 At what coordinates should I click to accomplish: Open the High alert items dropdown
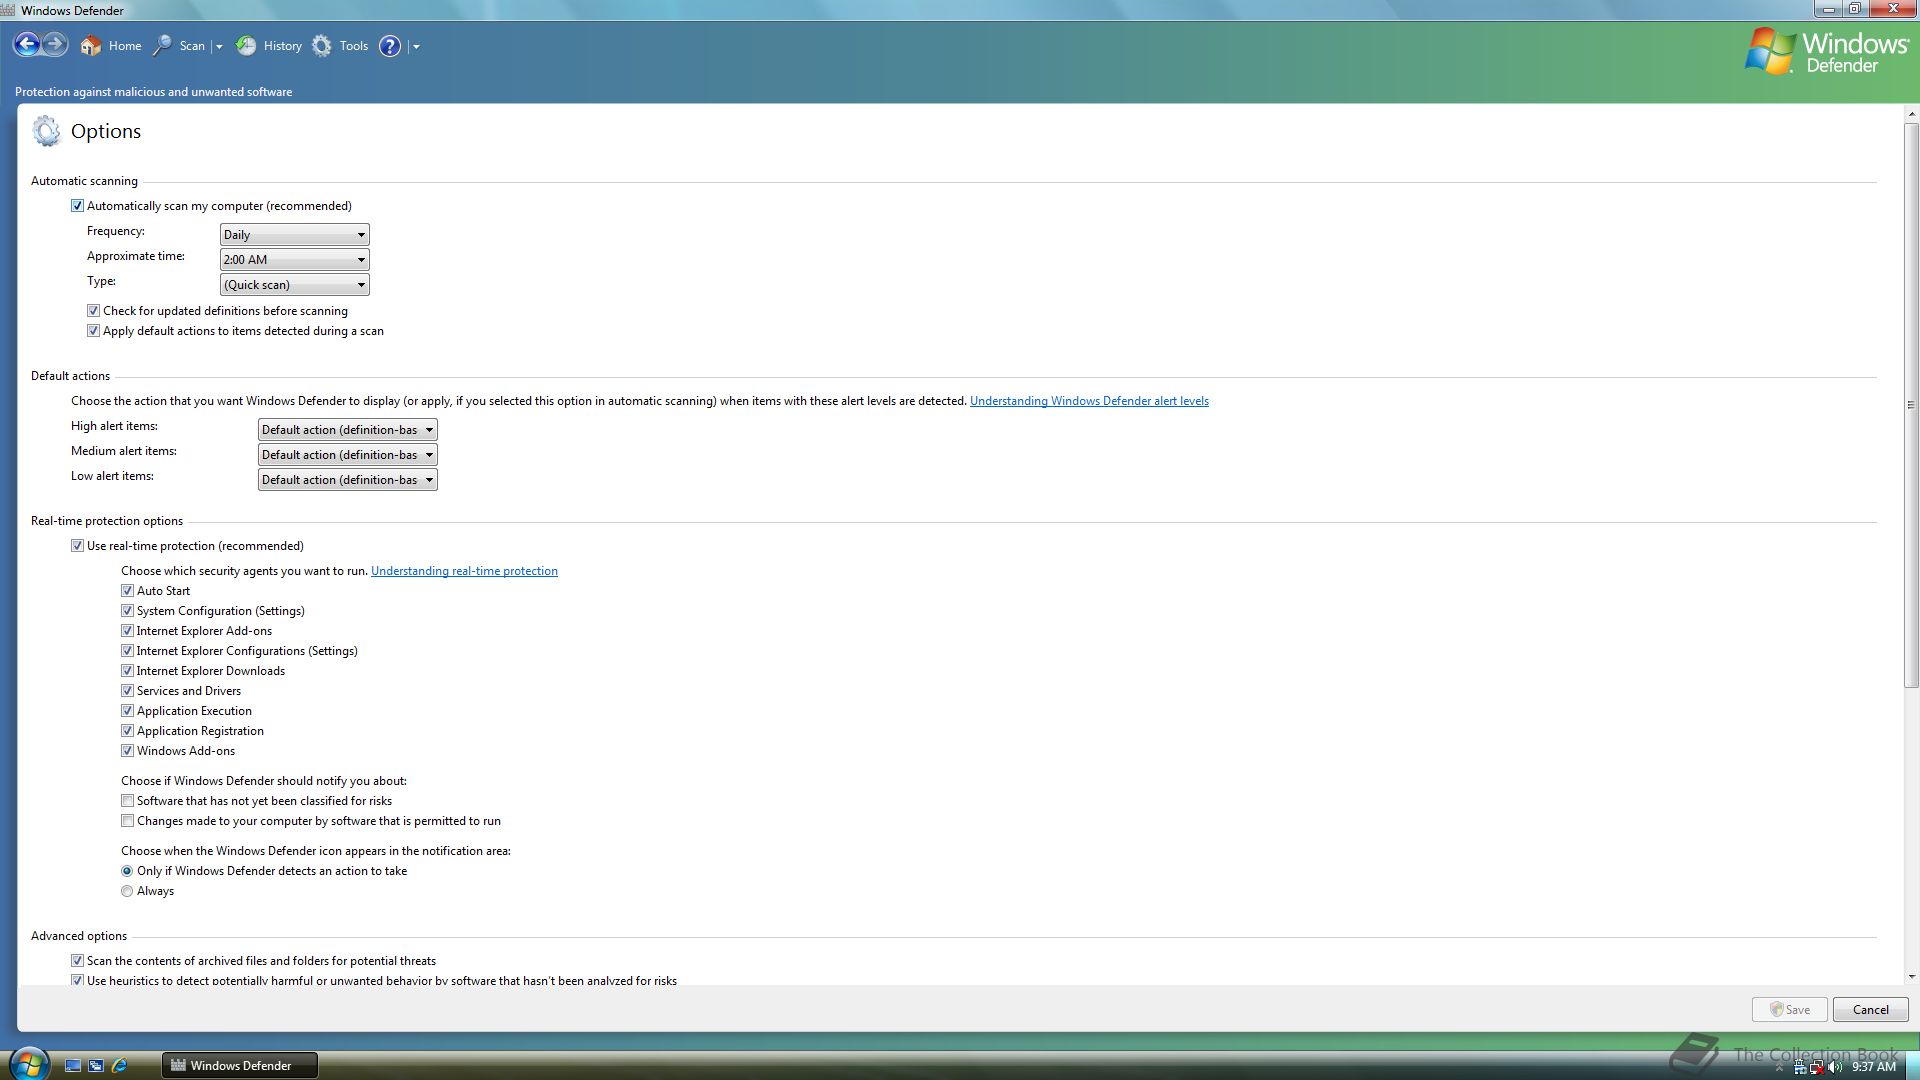[x=347, y=430]
